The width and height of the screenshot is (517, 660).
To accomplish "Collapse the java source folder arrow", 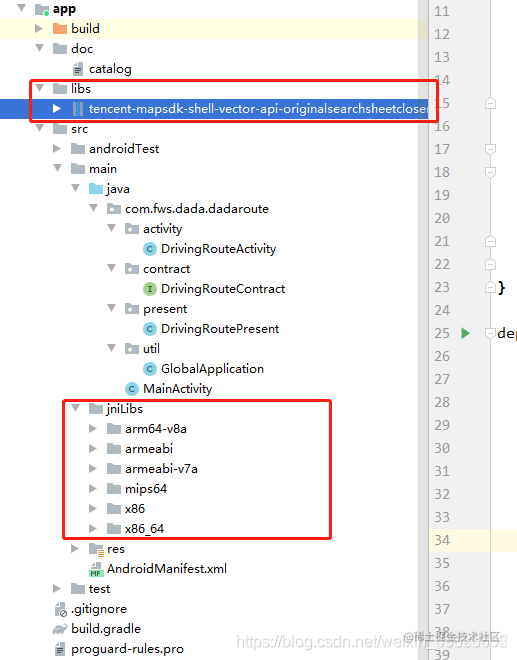I will tap(76, 188).
